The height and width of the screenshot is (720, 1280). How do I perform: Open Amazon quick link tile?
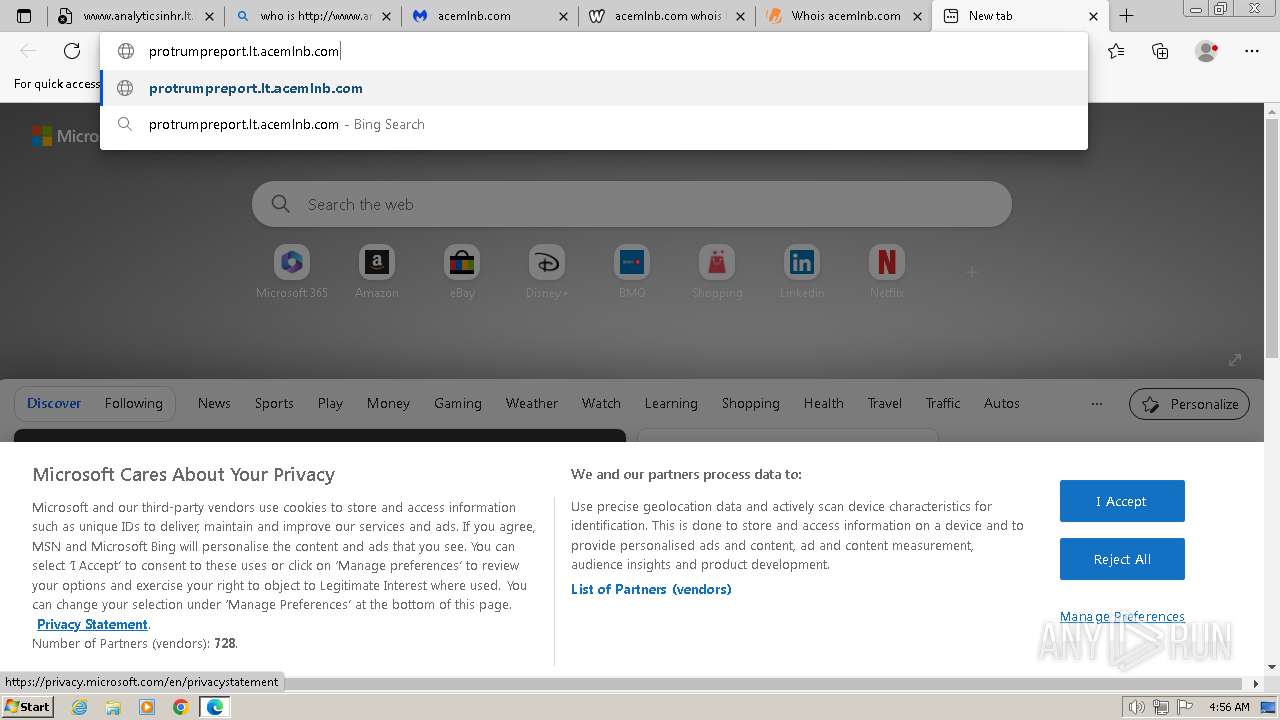[x=377, y=272]
